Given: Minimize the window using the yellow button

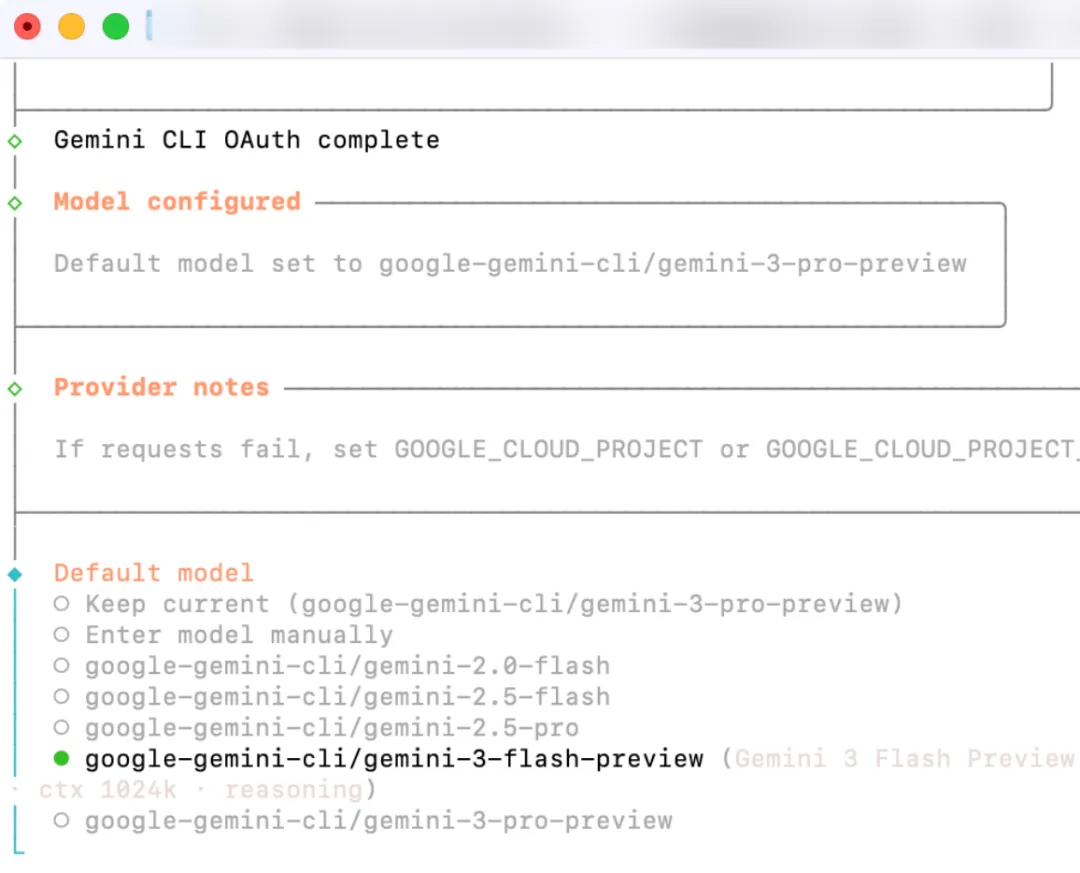Looking at the screenshot, I should 71,26.
